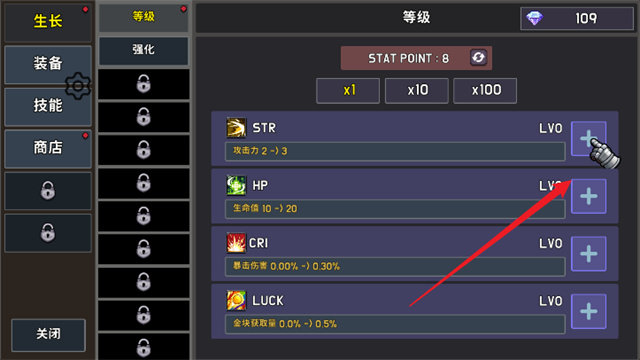Image resolution: width=640 pixels, height=360 pixels.
Task: Increase the HP stat with plus
Action: (588, 196)
